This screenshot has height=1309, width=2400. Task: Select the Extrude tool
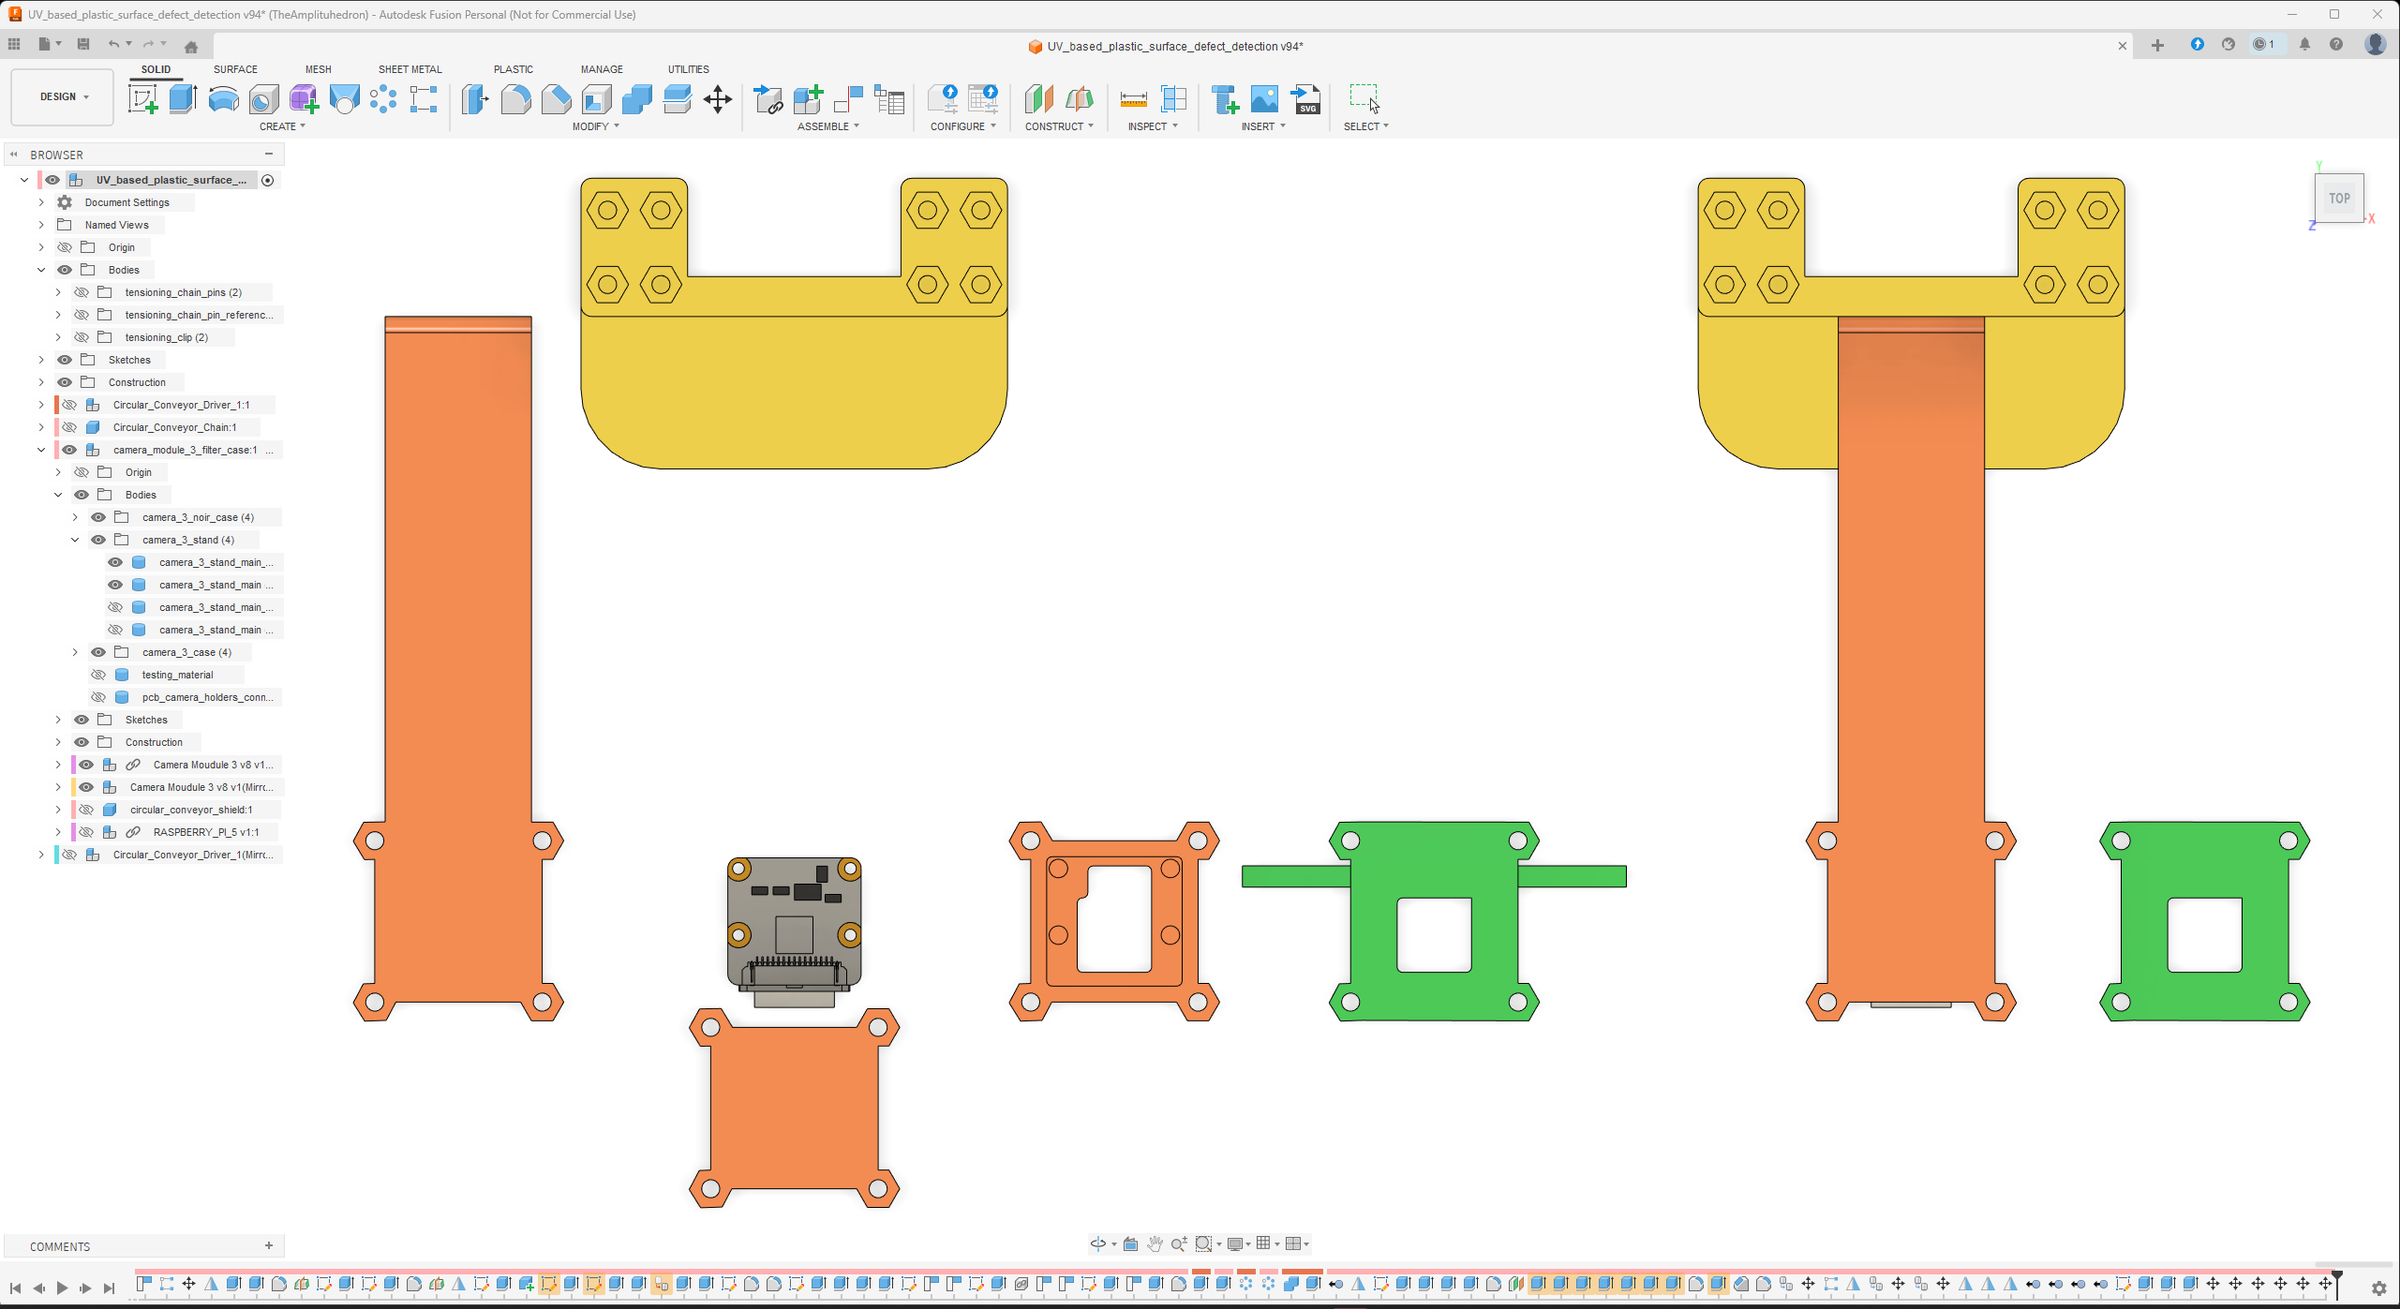[183, 99]
